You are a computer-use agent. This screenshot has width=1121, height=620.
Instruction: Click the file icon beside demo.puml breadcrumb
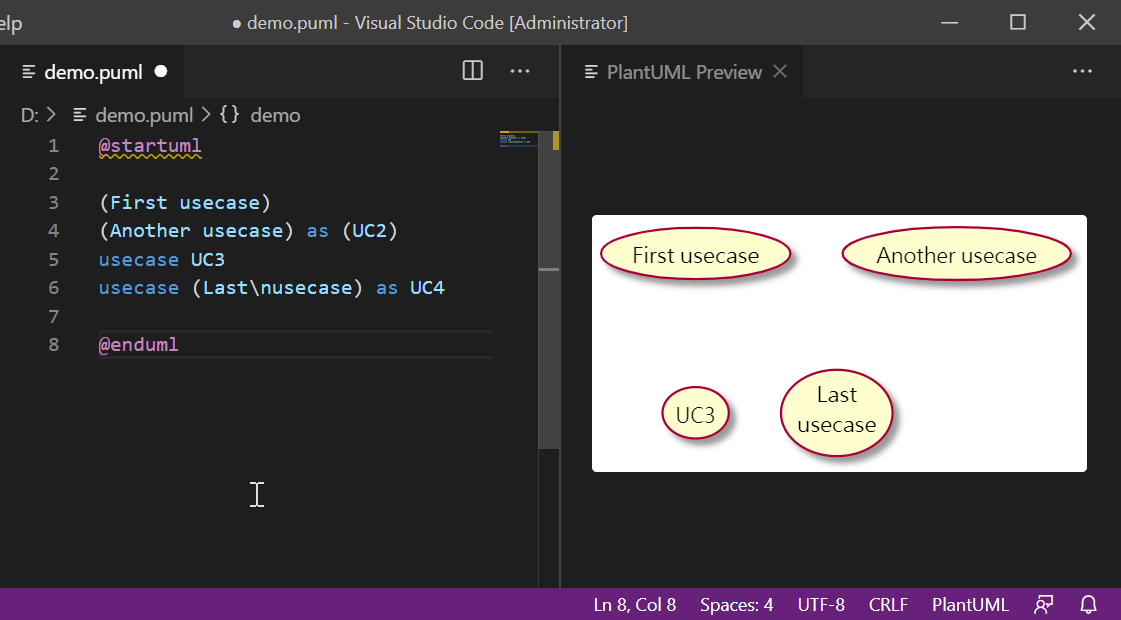(79, 115)
